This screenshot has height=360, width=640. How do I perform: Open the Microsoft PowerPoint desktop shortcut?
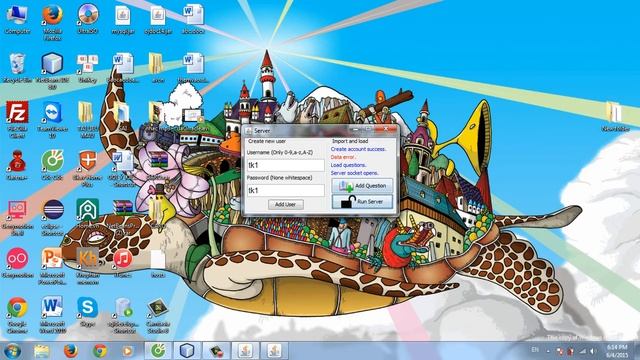point(52,266)
